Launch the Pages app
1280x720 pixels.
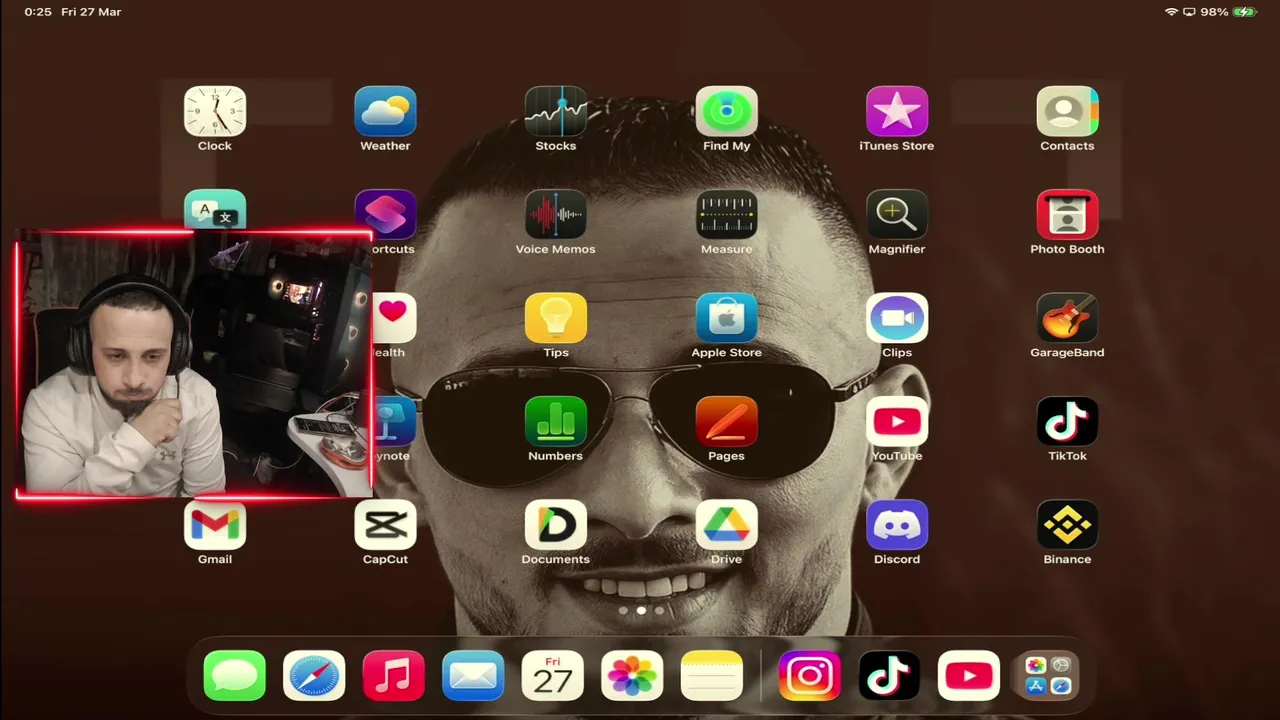click(727, 421)
